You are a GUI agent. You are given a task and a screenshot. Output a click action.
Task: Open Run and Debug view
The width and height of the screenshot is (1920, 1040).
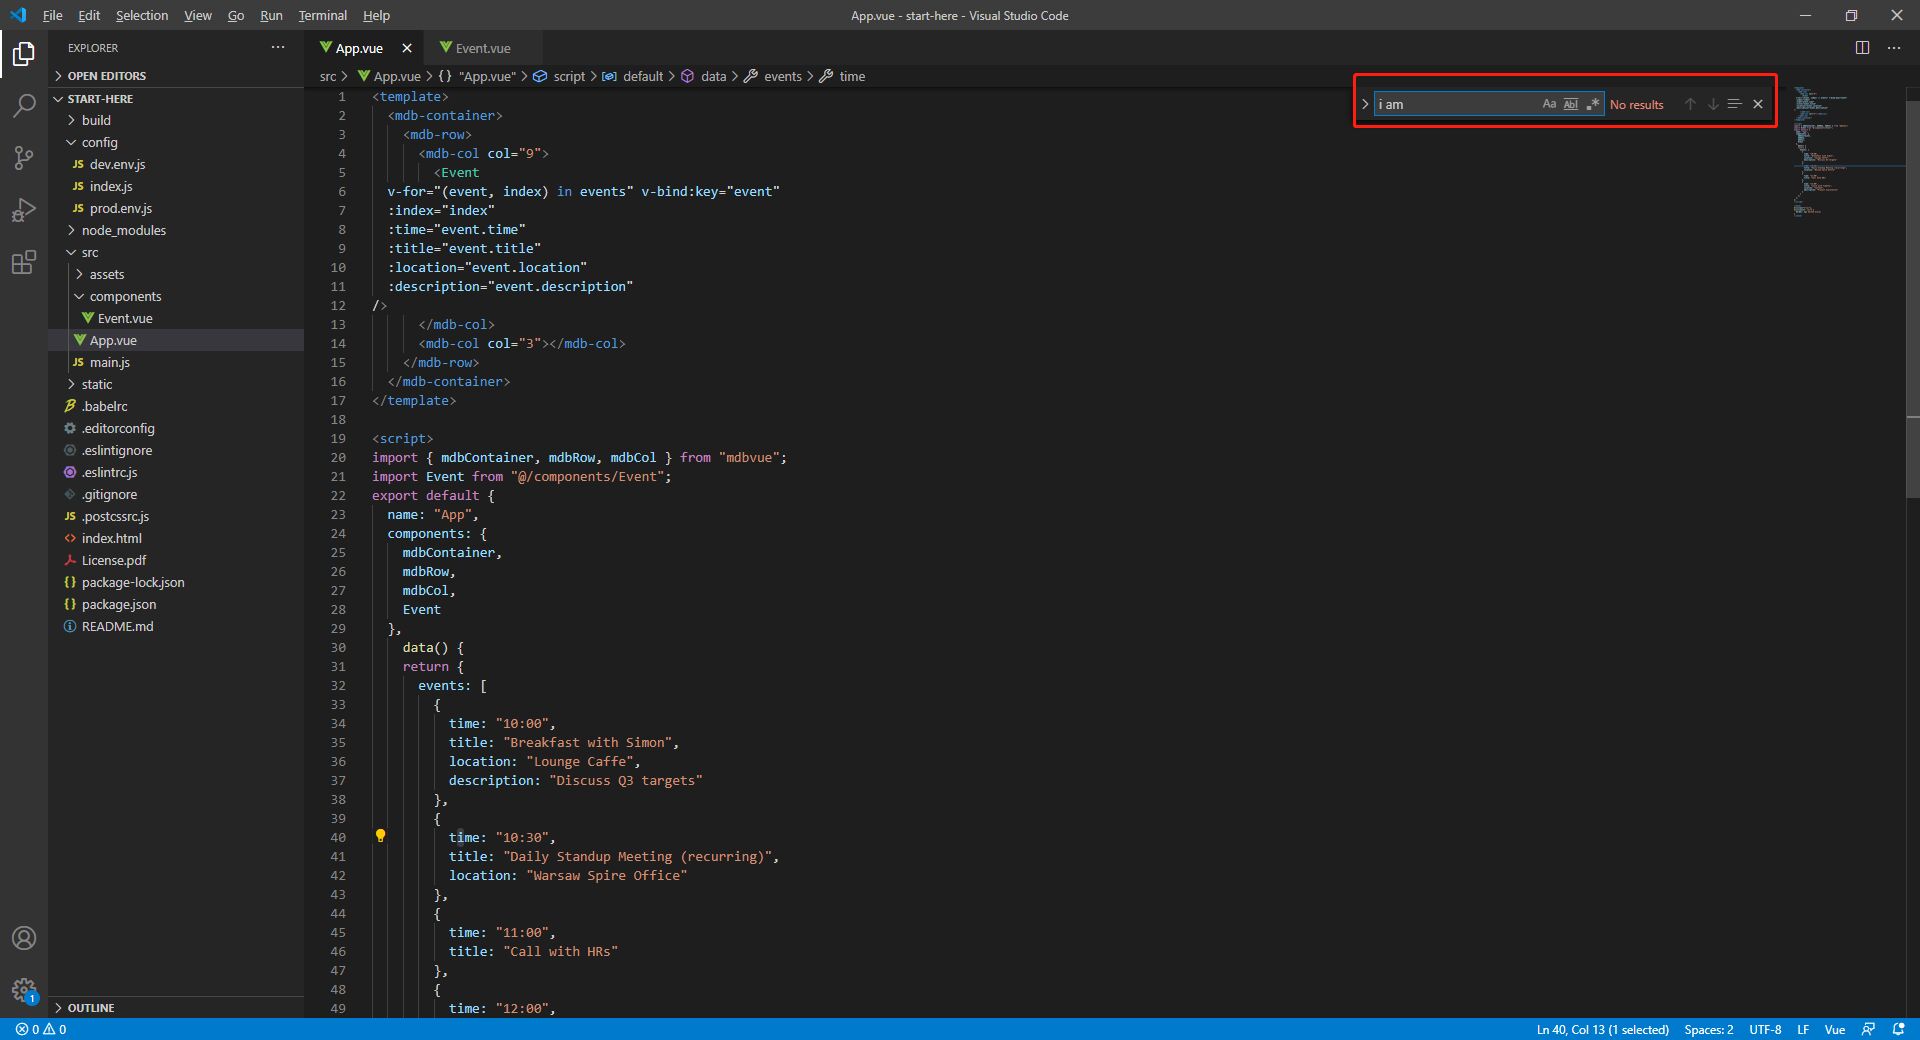pyautogui.click(x=24, y=210)
